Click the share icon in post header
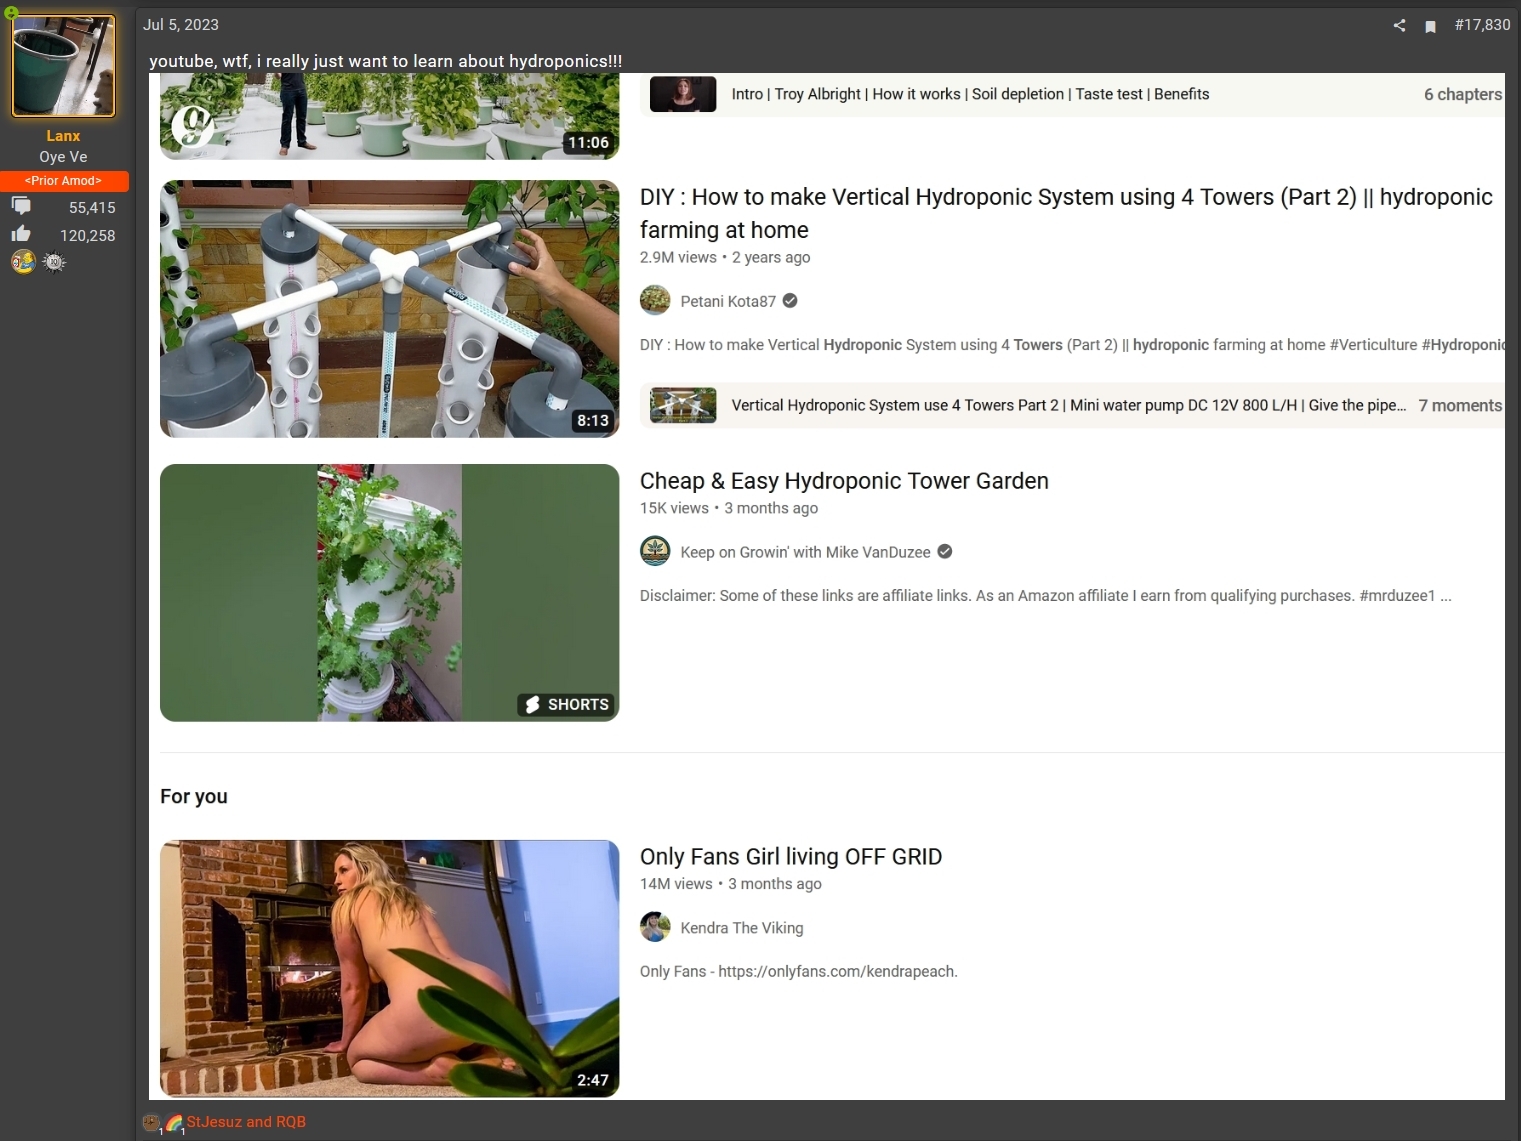This screenshot has height=1141, width=1521. pyautogui.click(x=1399, y=26)
